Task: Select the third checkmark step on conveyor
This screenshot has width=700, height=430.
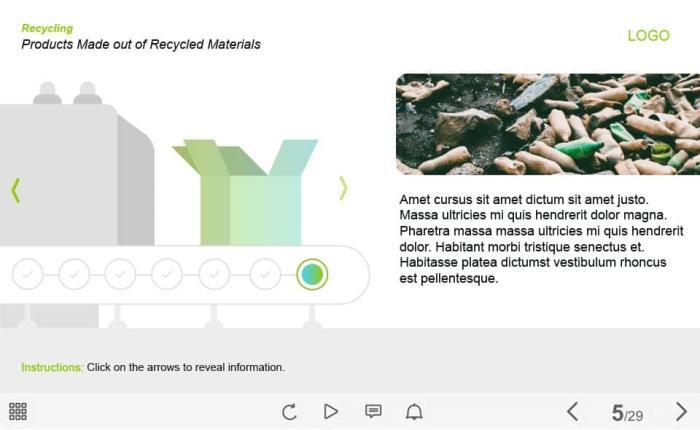Action: (120, 273)
